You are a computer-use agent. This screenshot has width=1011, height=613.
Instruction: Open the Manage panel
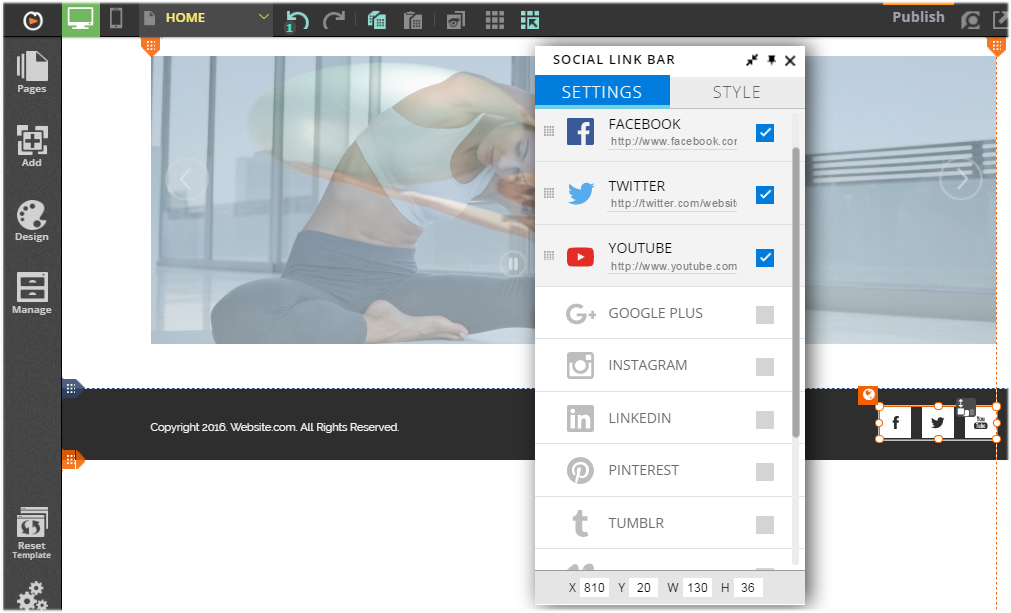[31, 293]
